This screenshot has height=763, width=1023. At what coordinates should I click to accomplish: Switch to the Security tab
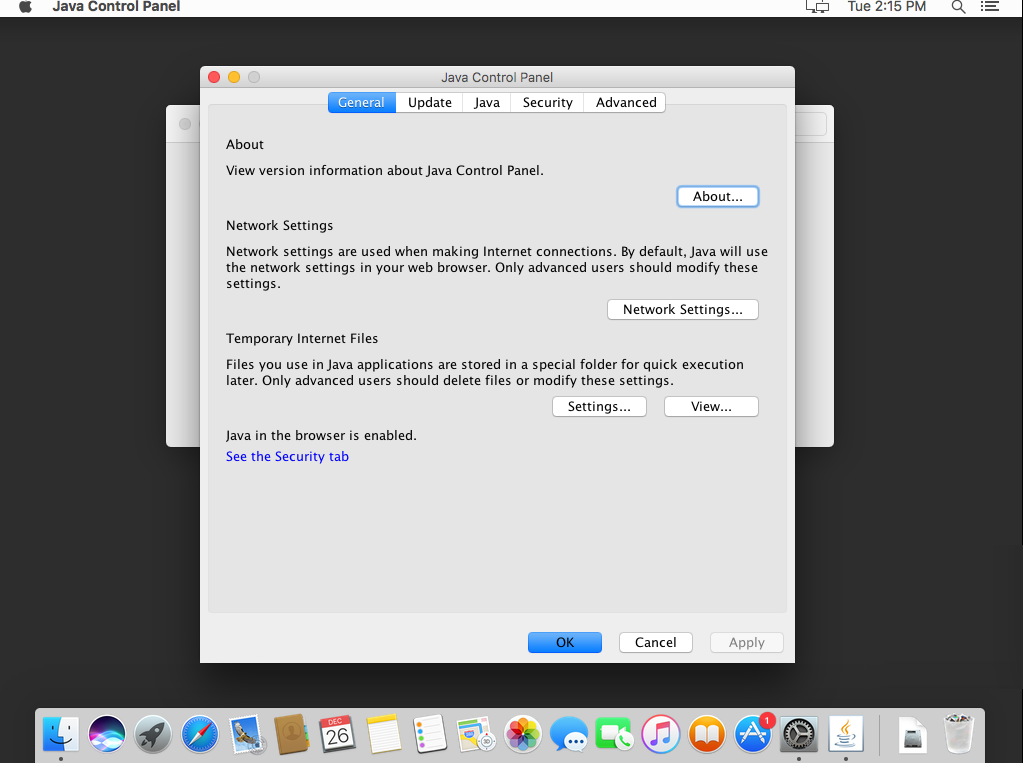click(x=547, y=102)
